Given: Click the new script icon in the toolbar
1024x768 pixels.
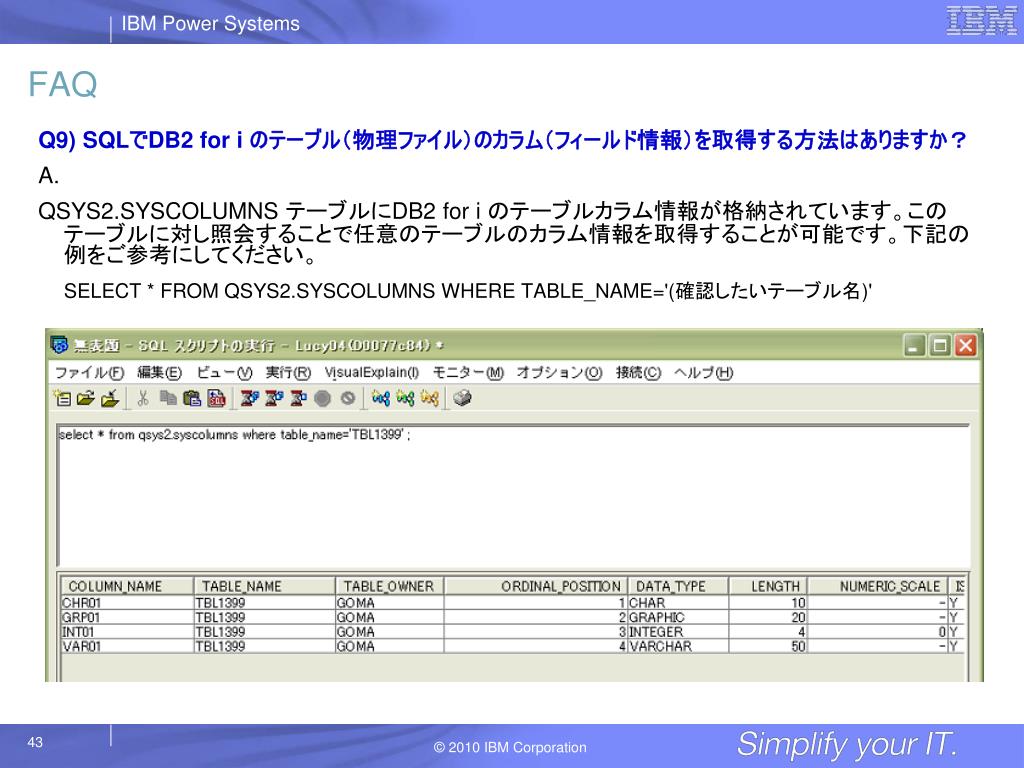Looking at the screenshot, I should (63, 398).
